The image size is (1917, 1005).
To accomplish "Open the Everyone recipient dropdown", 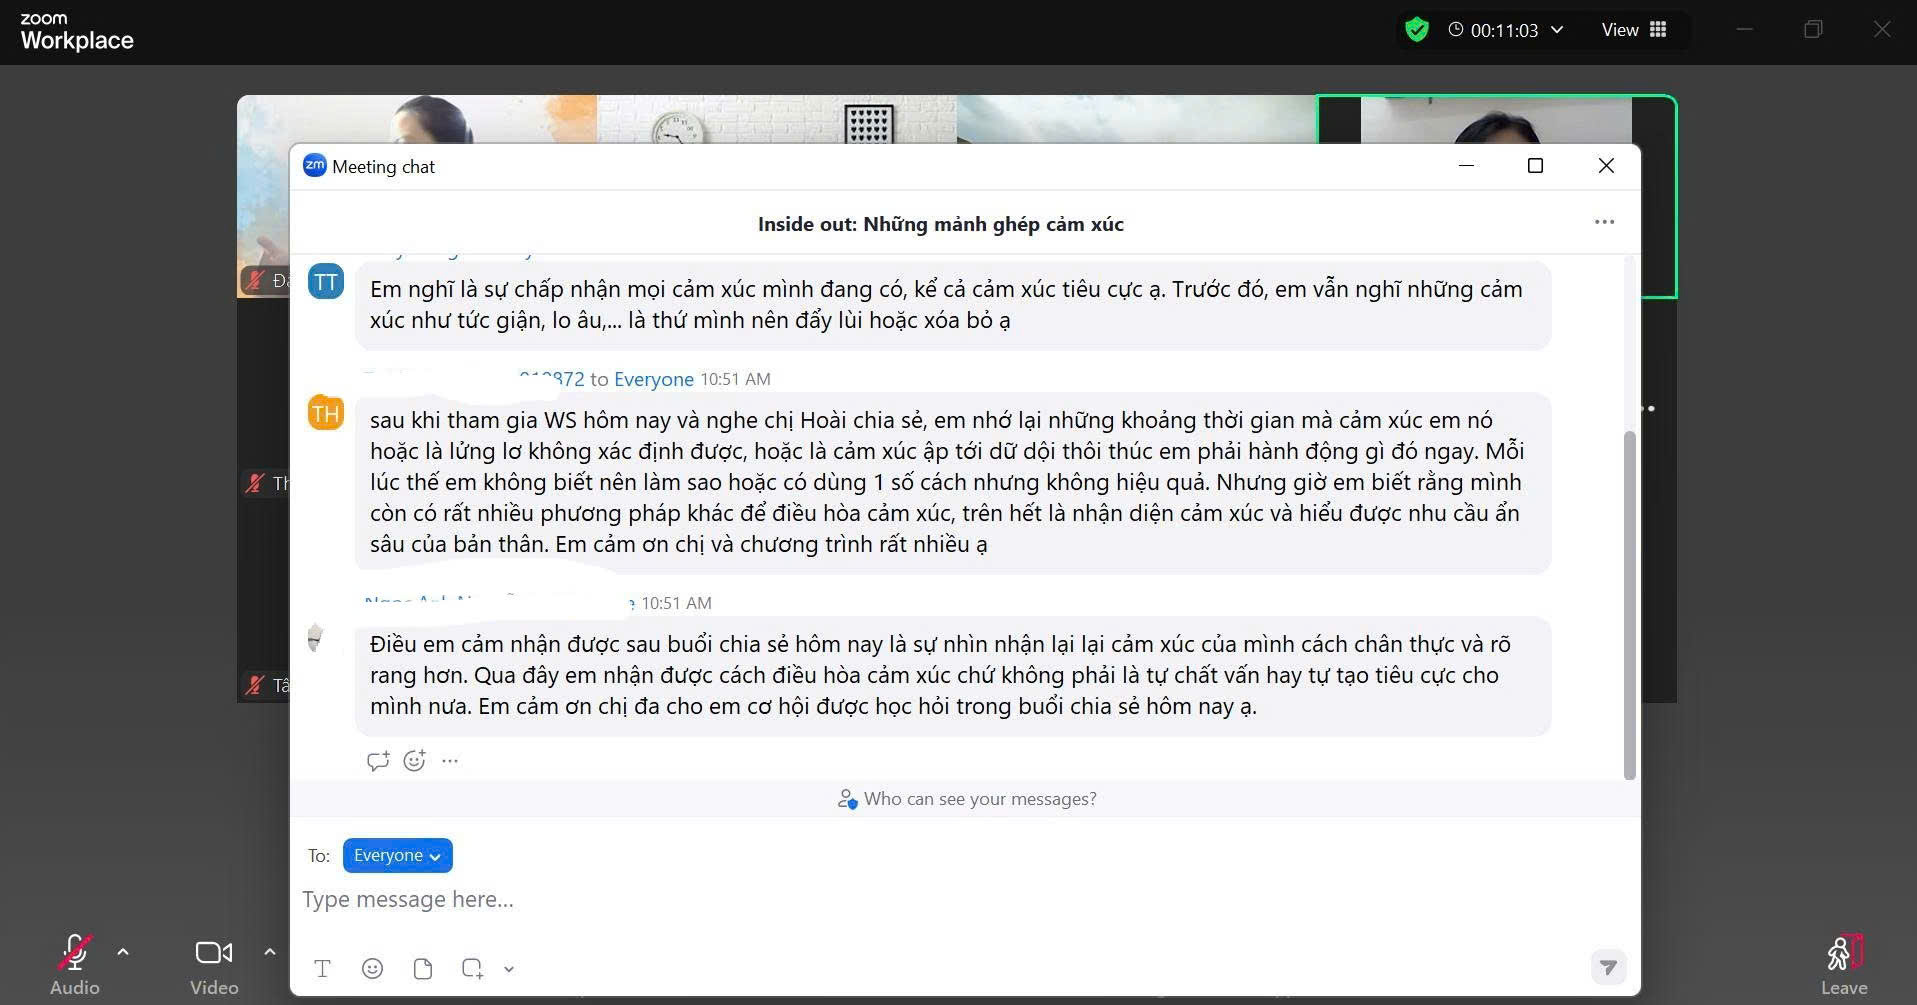I will tap(397, 855).
